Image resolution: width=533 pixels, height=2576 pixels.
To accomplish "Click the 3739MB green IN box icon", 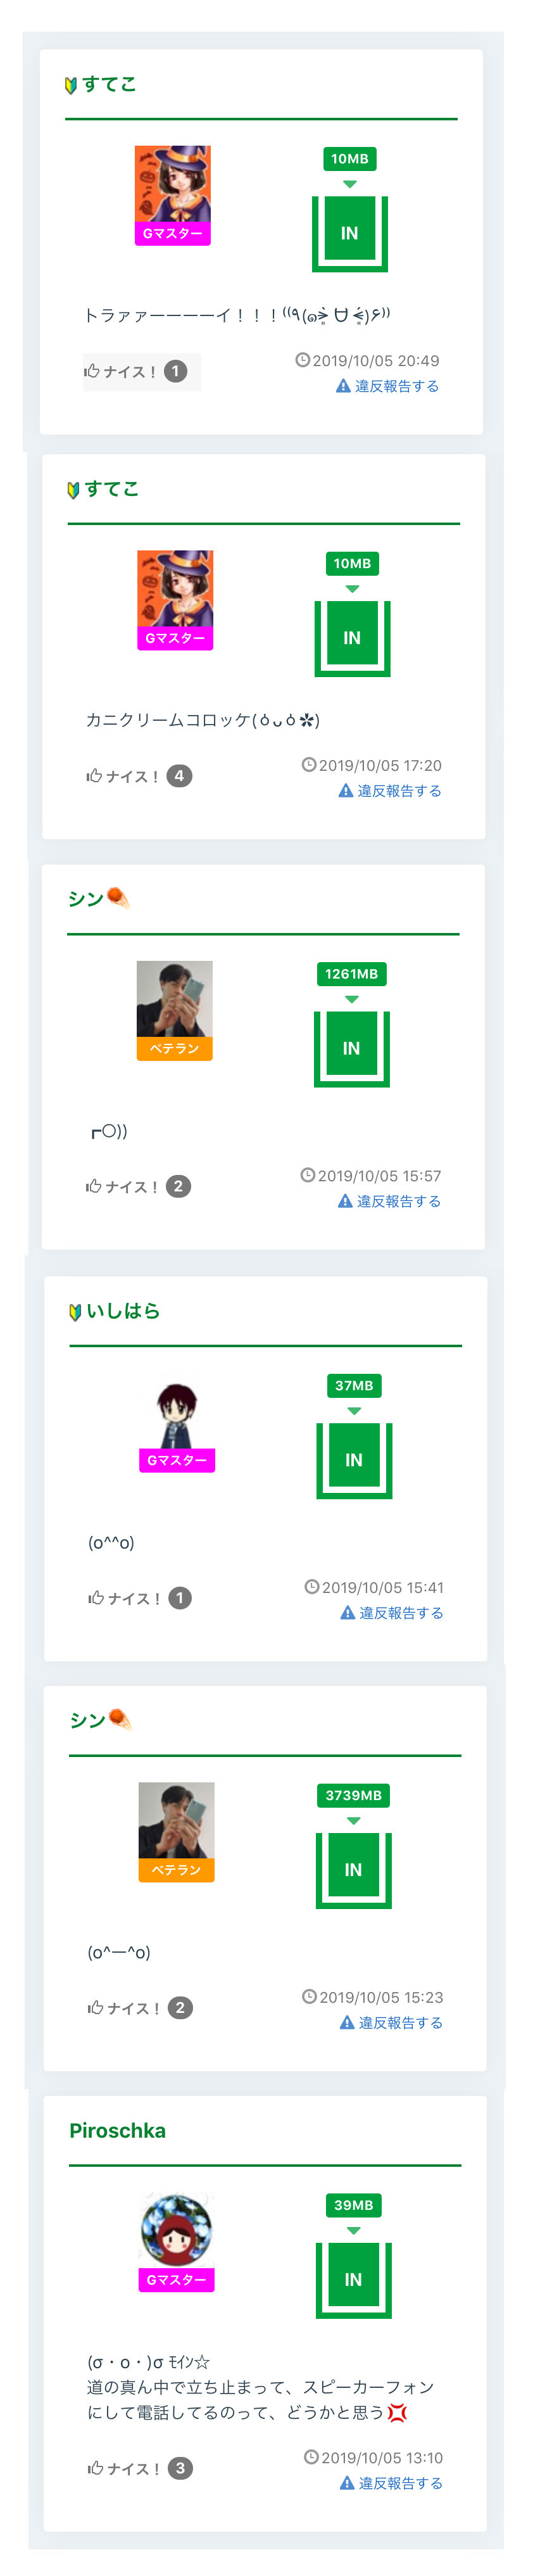I will coord(353,1869).
